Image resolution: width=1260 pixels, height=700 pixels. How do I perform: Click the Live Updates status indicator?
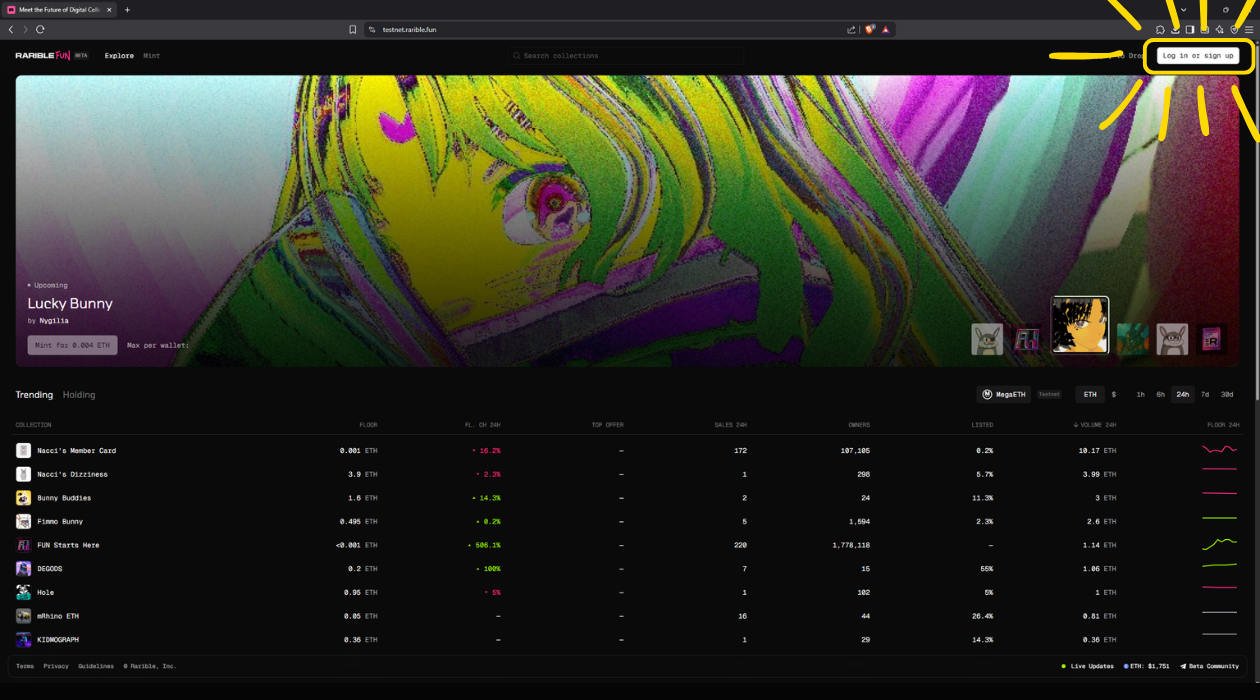(1087, 666)
